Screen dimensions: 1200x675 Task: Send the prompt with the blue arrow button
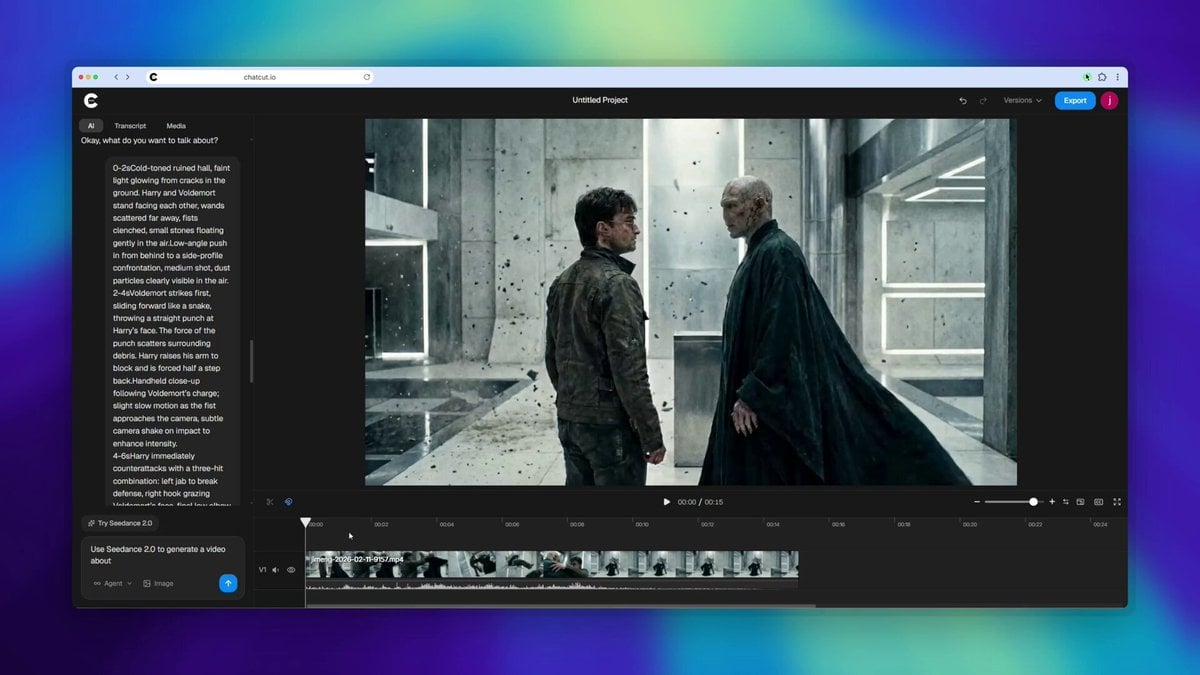(x=228, y=584)
